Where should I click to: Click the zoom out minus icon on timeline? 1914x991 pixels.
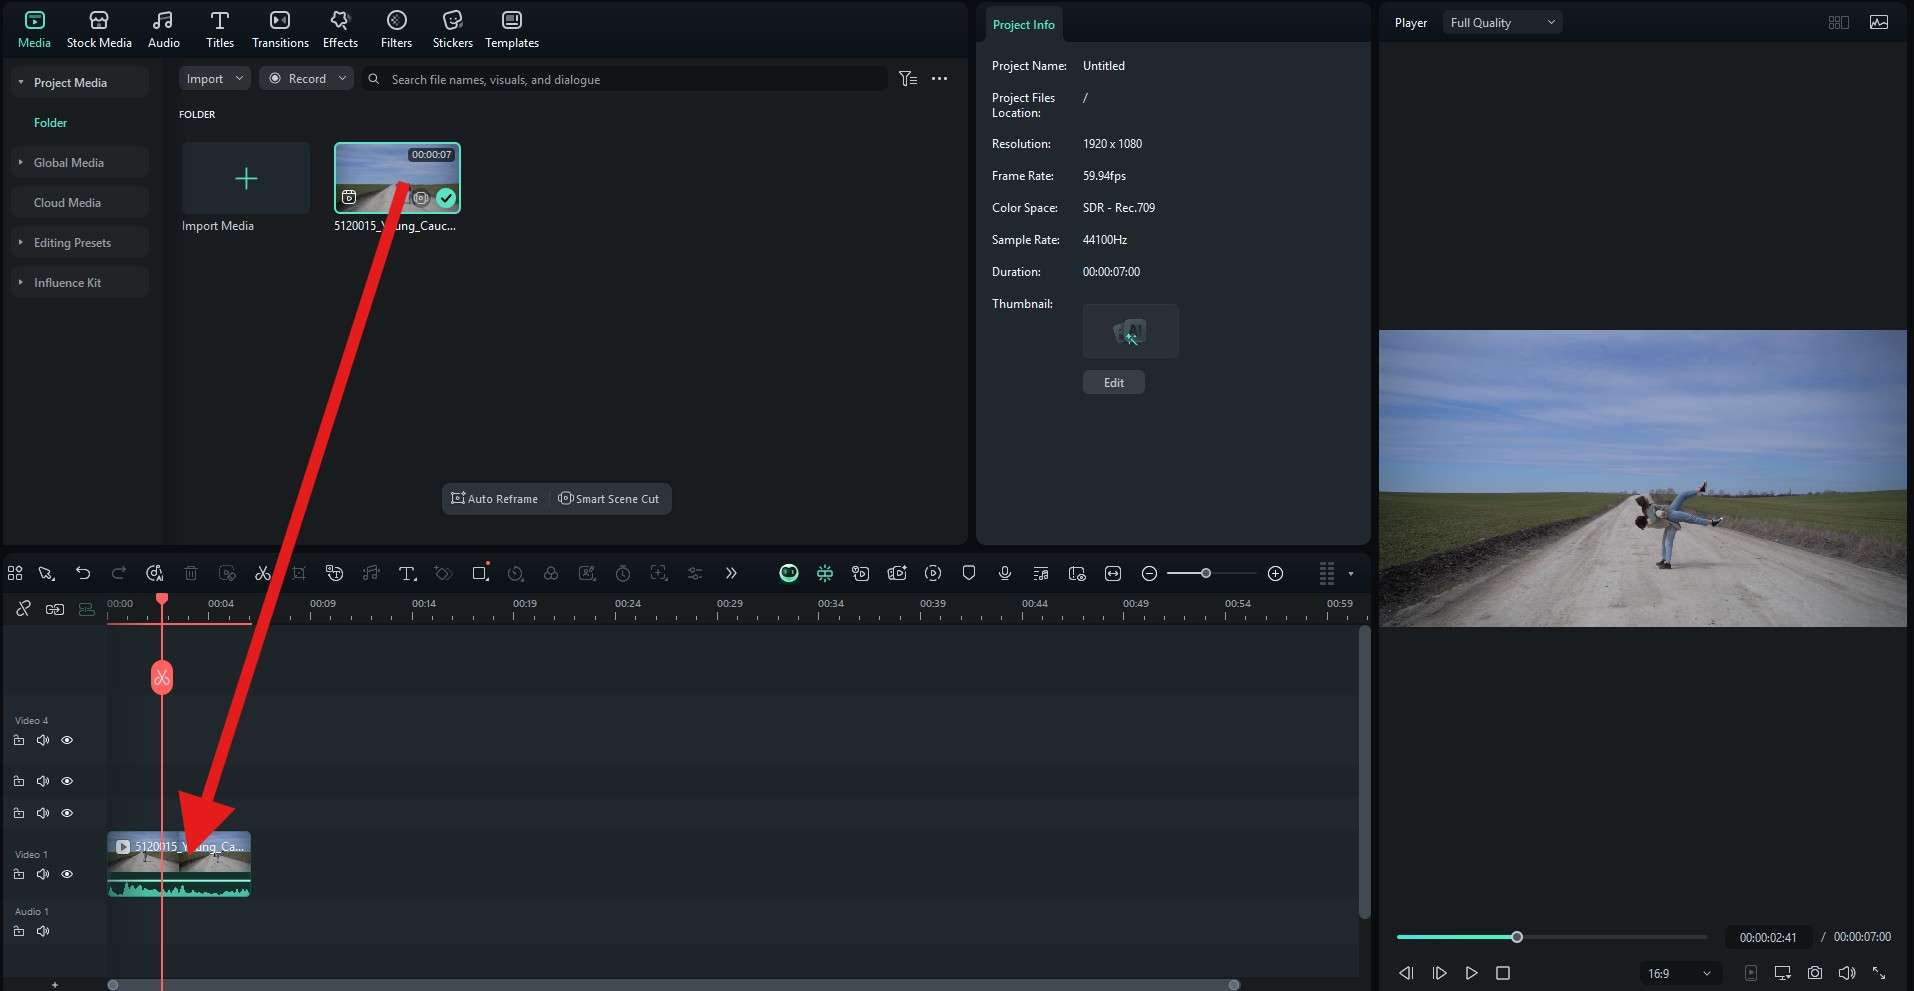tap(1149, 573)
